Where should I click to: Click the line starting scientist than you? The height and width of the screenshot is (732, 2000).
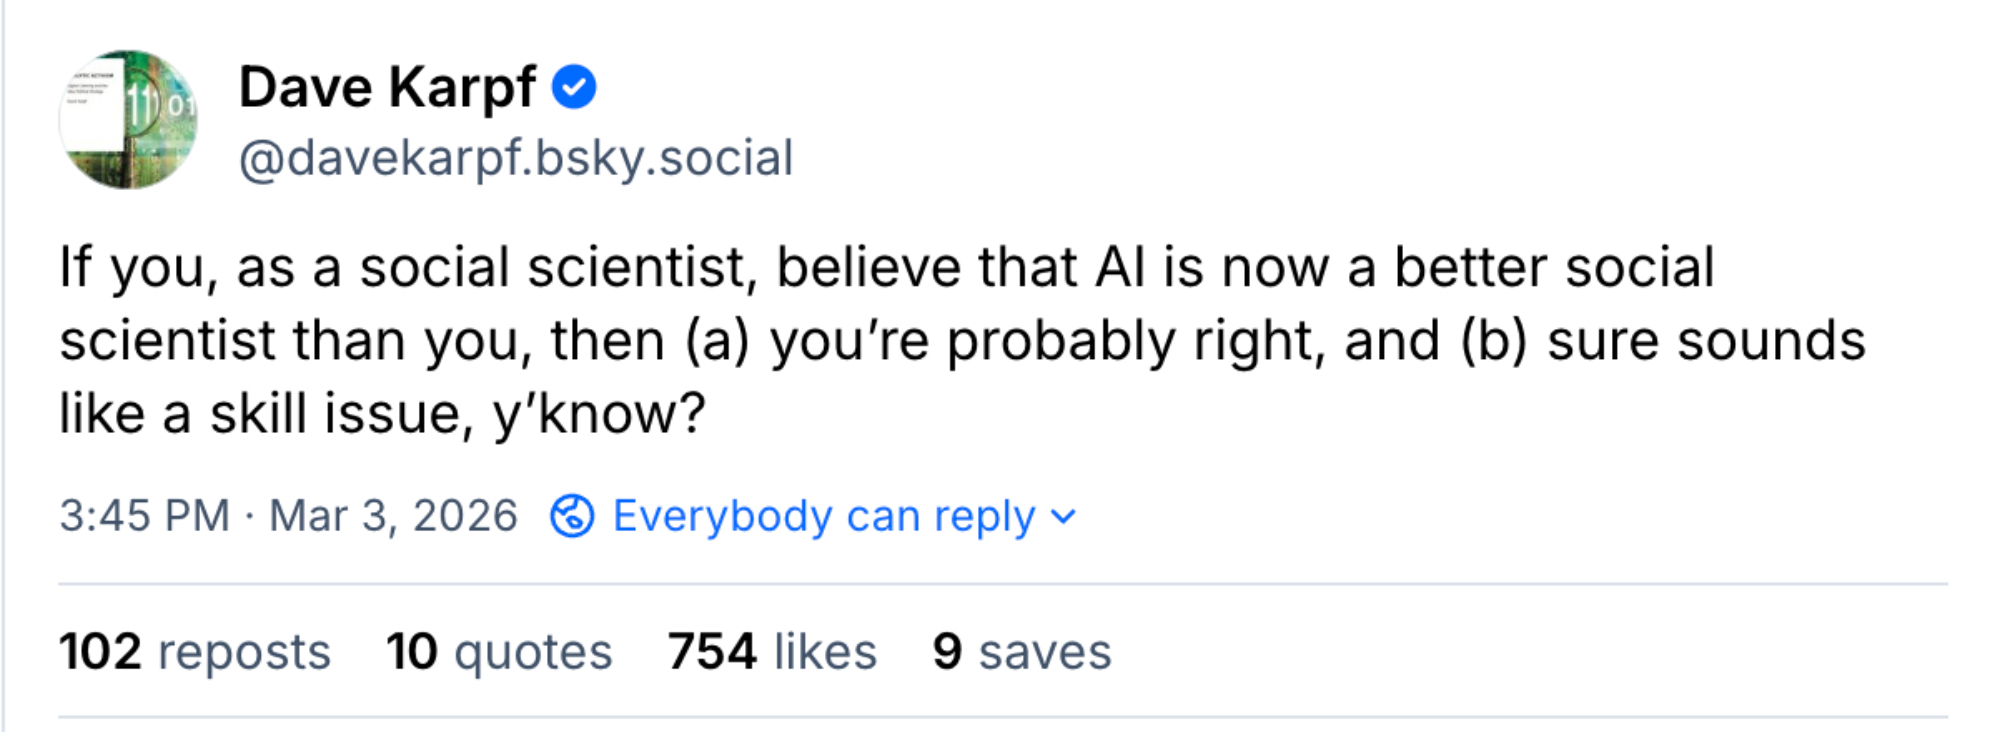coord(962,341)
